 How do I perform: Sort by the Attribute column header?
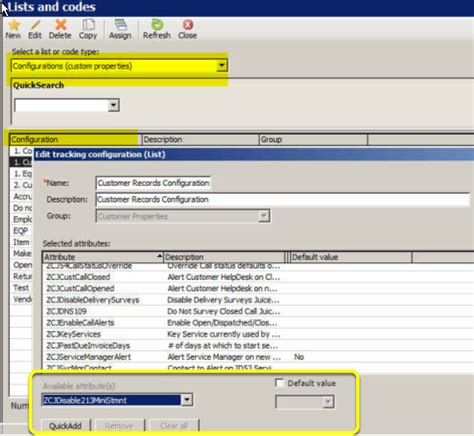pos(102,257)
